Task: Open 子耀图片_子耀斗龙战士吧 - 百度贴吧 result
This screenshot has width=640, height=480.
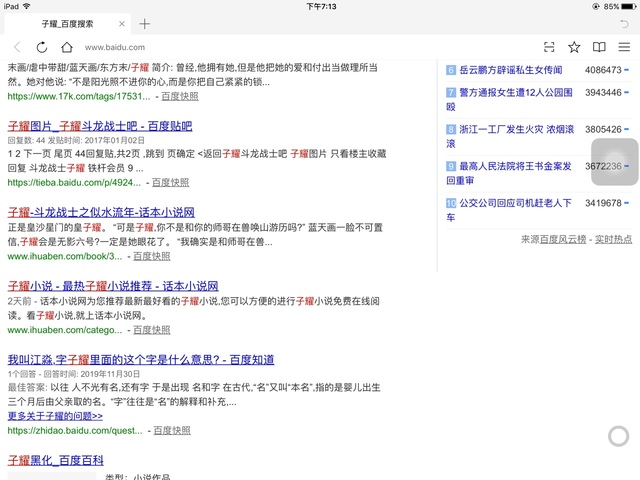Action: point(100,126)
